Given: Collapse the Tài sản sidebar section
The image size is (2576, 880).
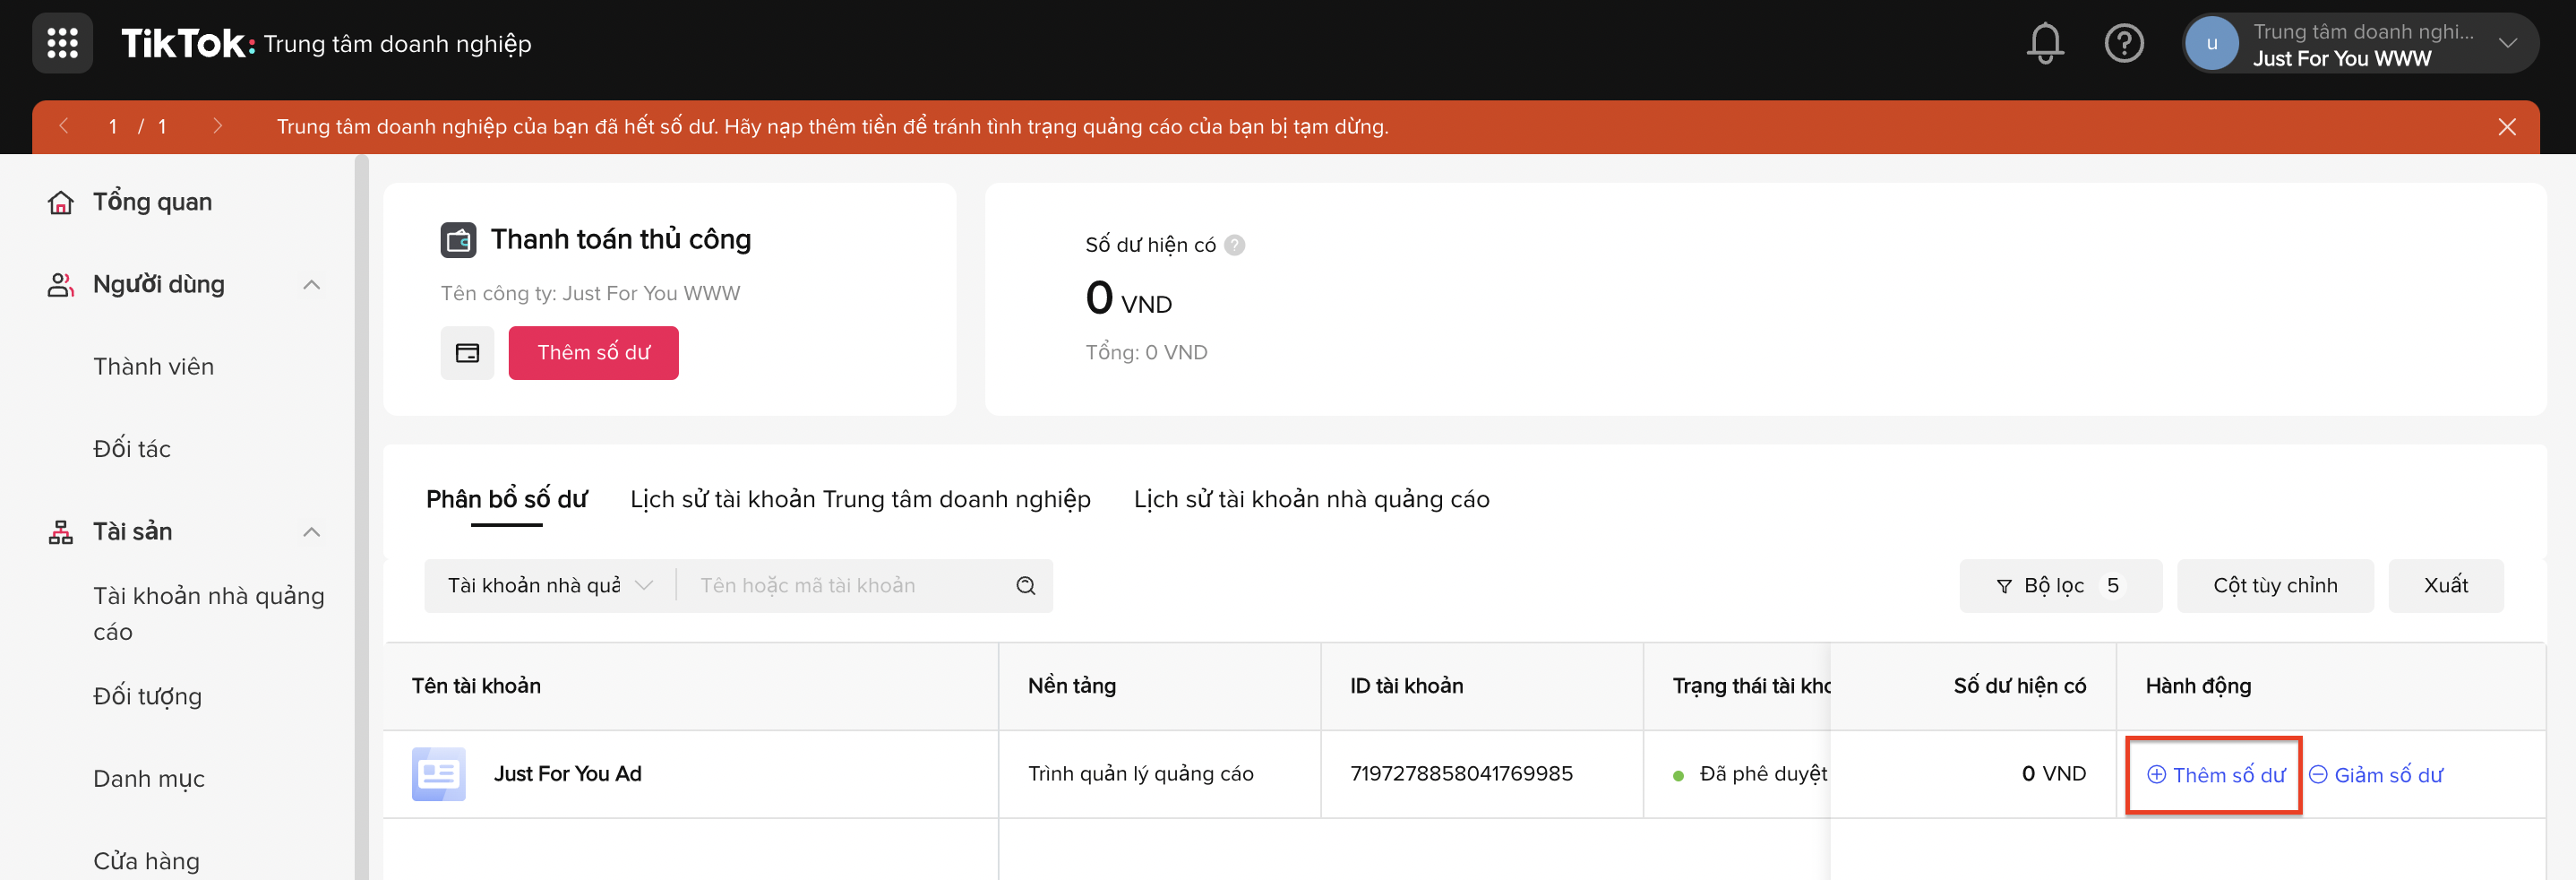Looking at the screenshot, I should coord(311,532).
